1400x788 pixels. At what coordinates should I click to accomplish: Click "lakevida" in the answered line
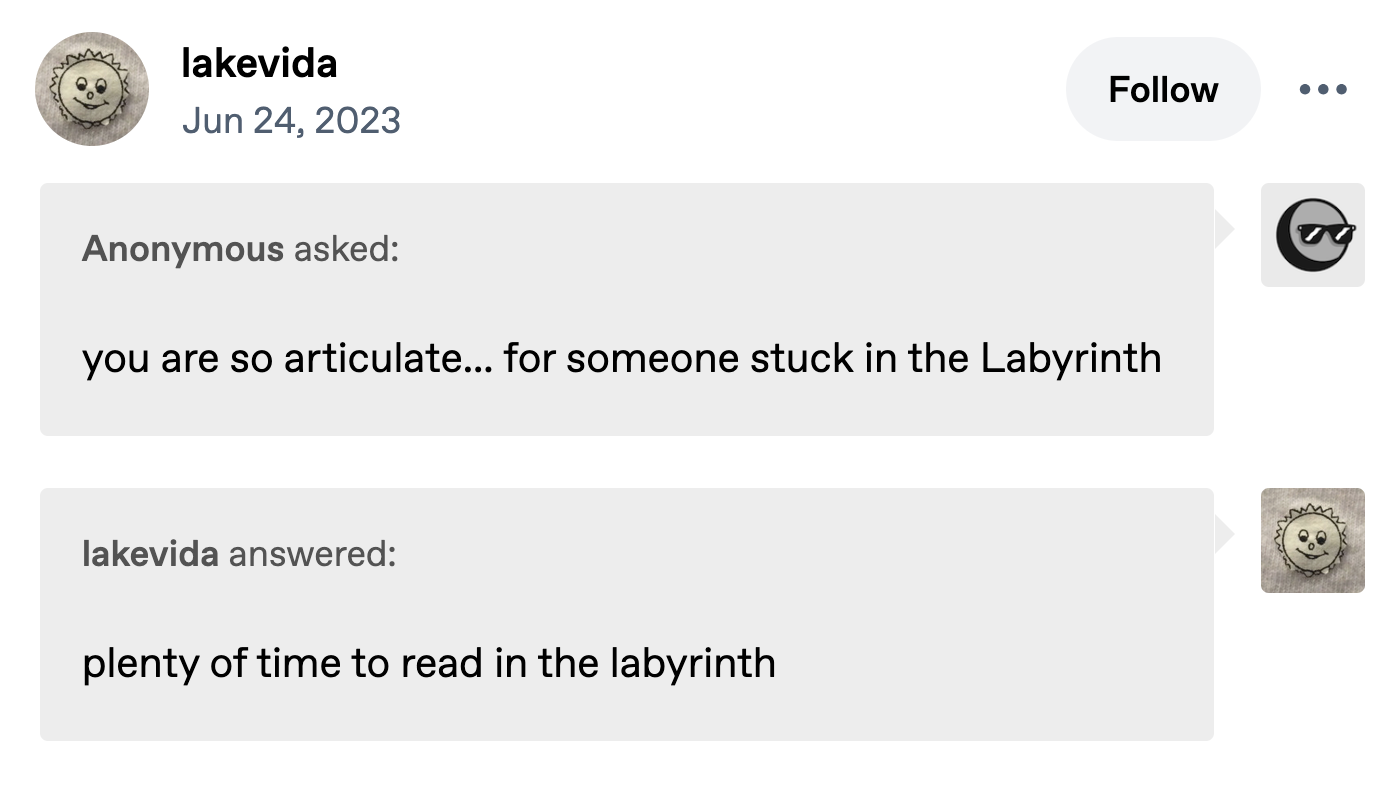coord(150,553)
